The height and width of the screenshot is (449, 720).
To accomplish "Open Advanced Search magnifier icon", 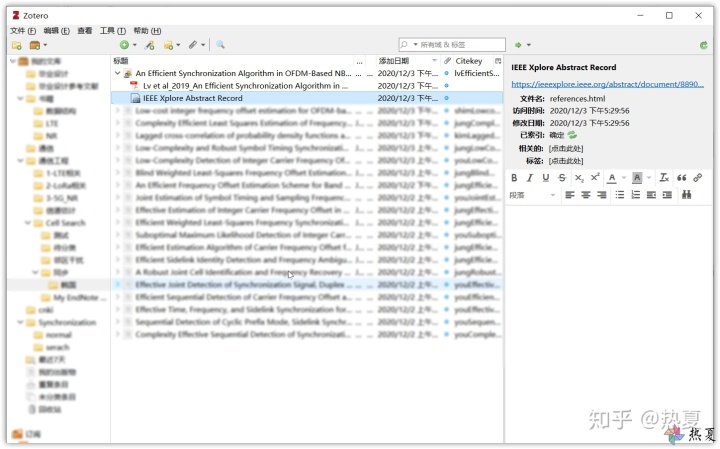I will pos(220,45).
